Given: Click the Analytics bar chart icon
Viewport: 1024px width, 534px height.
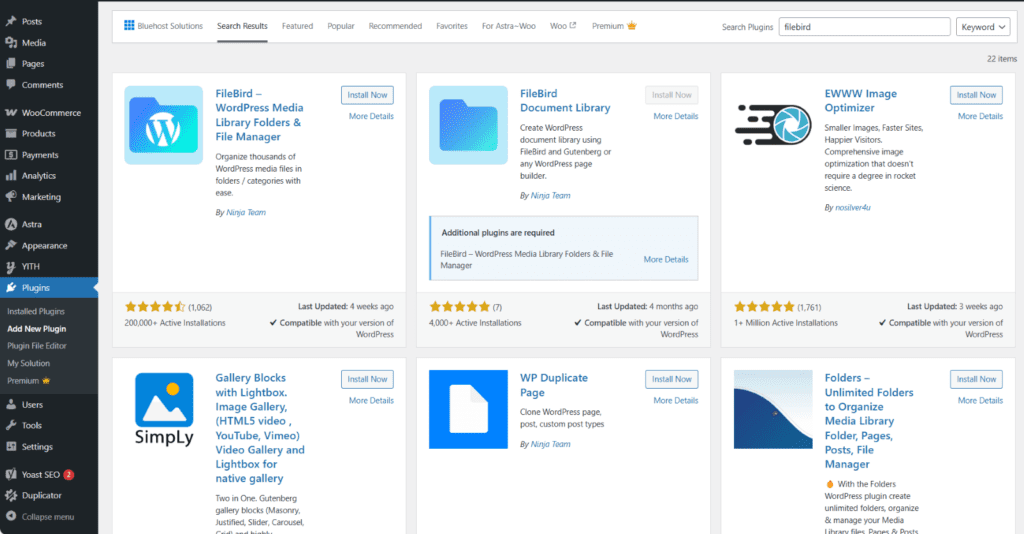Looking at the screenshot, I should [x=11, y=176].
